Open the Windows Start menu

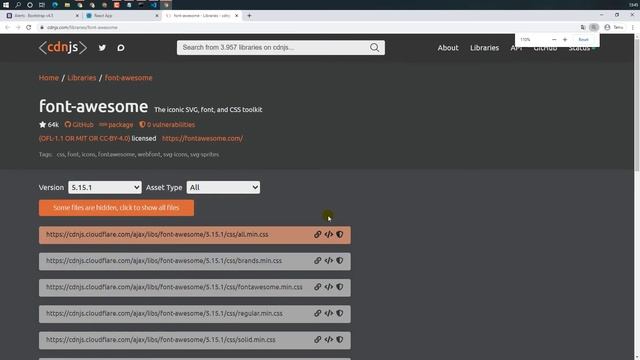coord(6,5)
